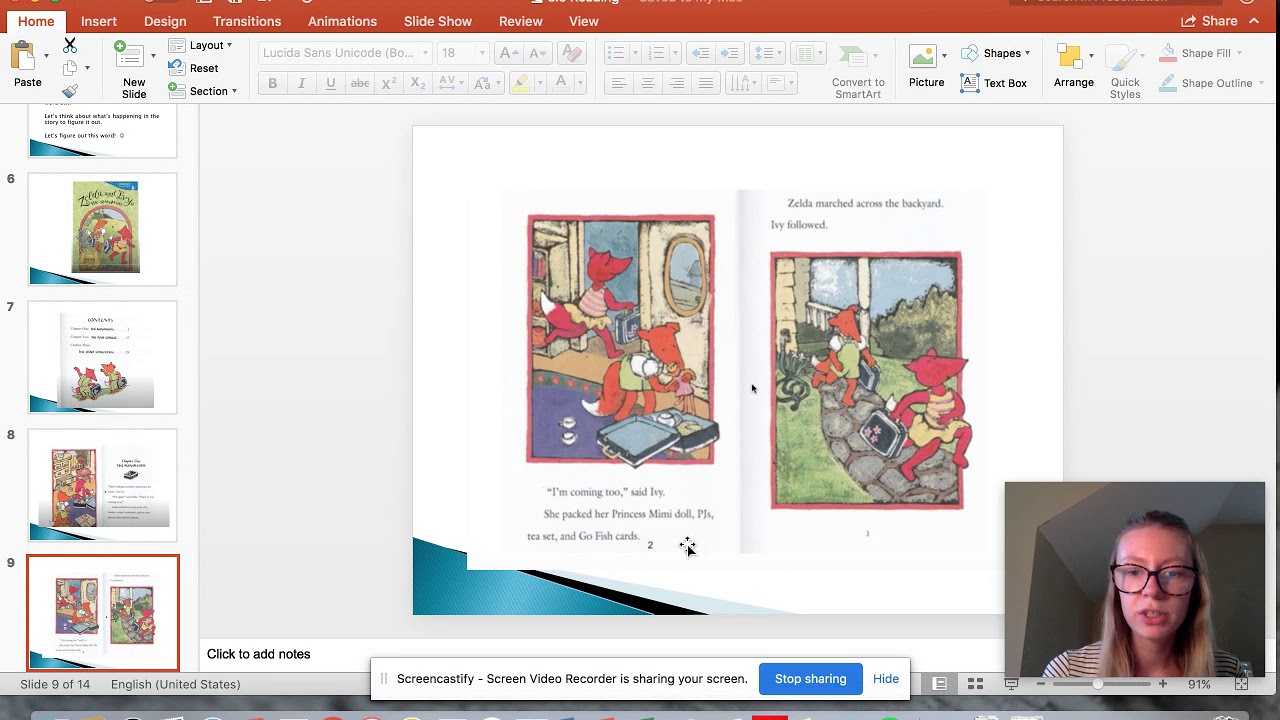Viewport: 1280px width, 720px height.
Task: Adjust the zoom slider handle
Action: point(1097,684)
